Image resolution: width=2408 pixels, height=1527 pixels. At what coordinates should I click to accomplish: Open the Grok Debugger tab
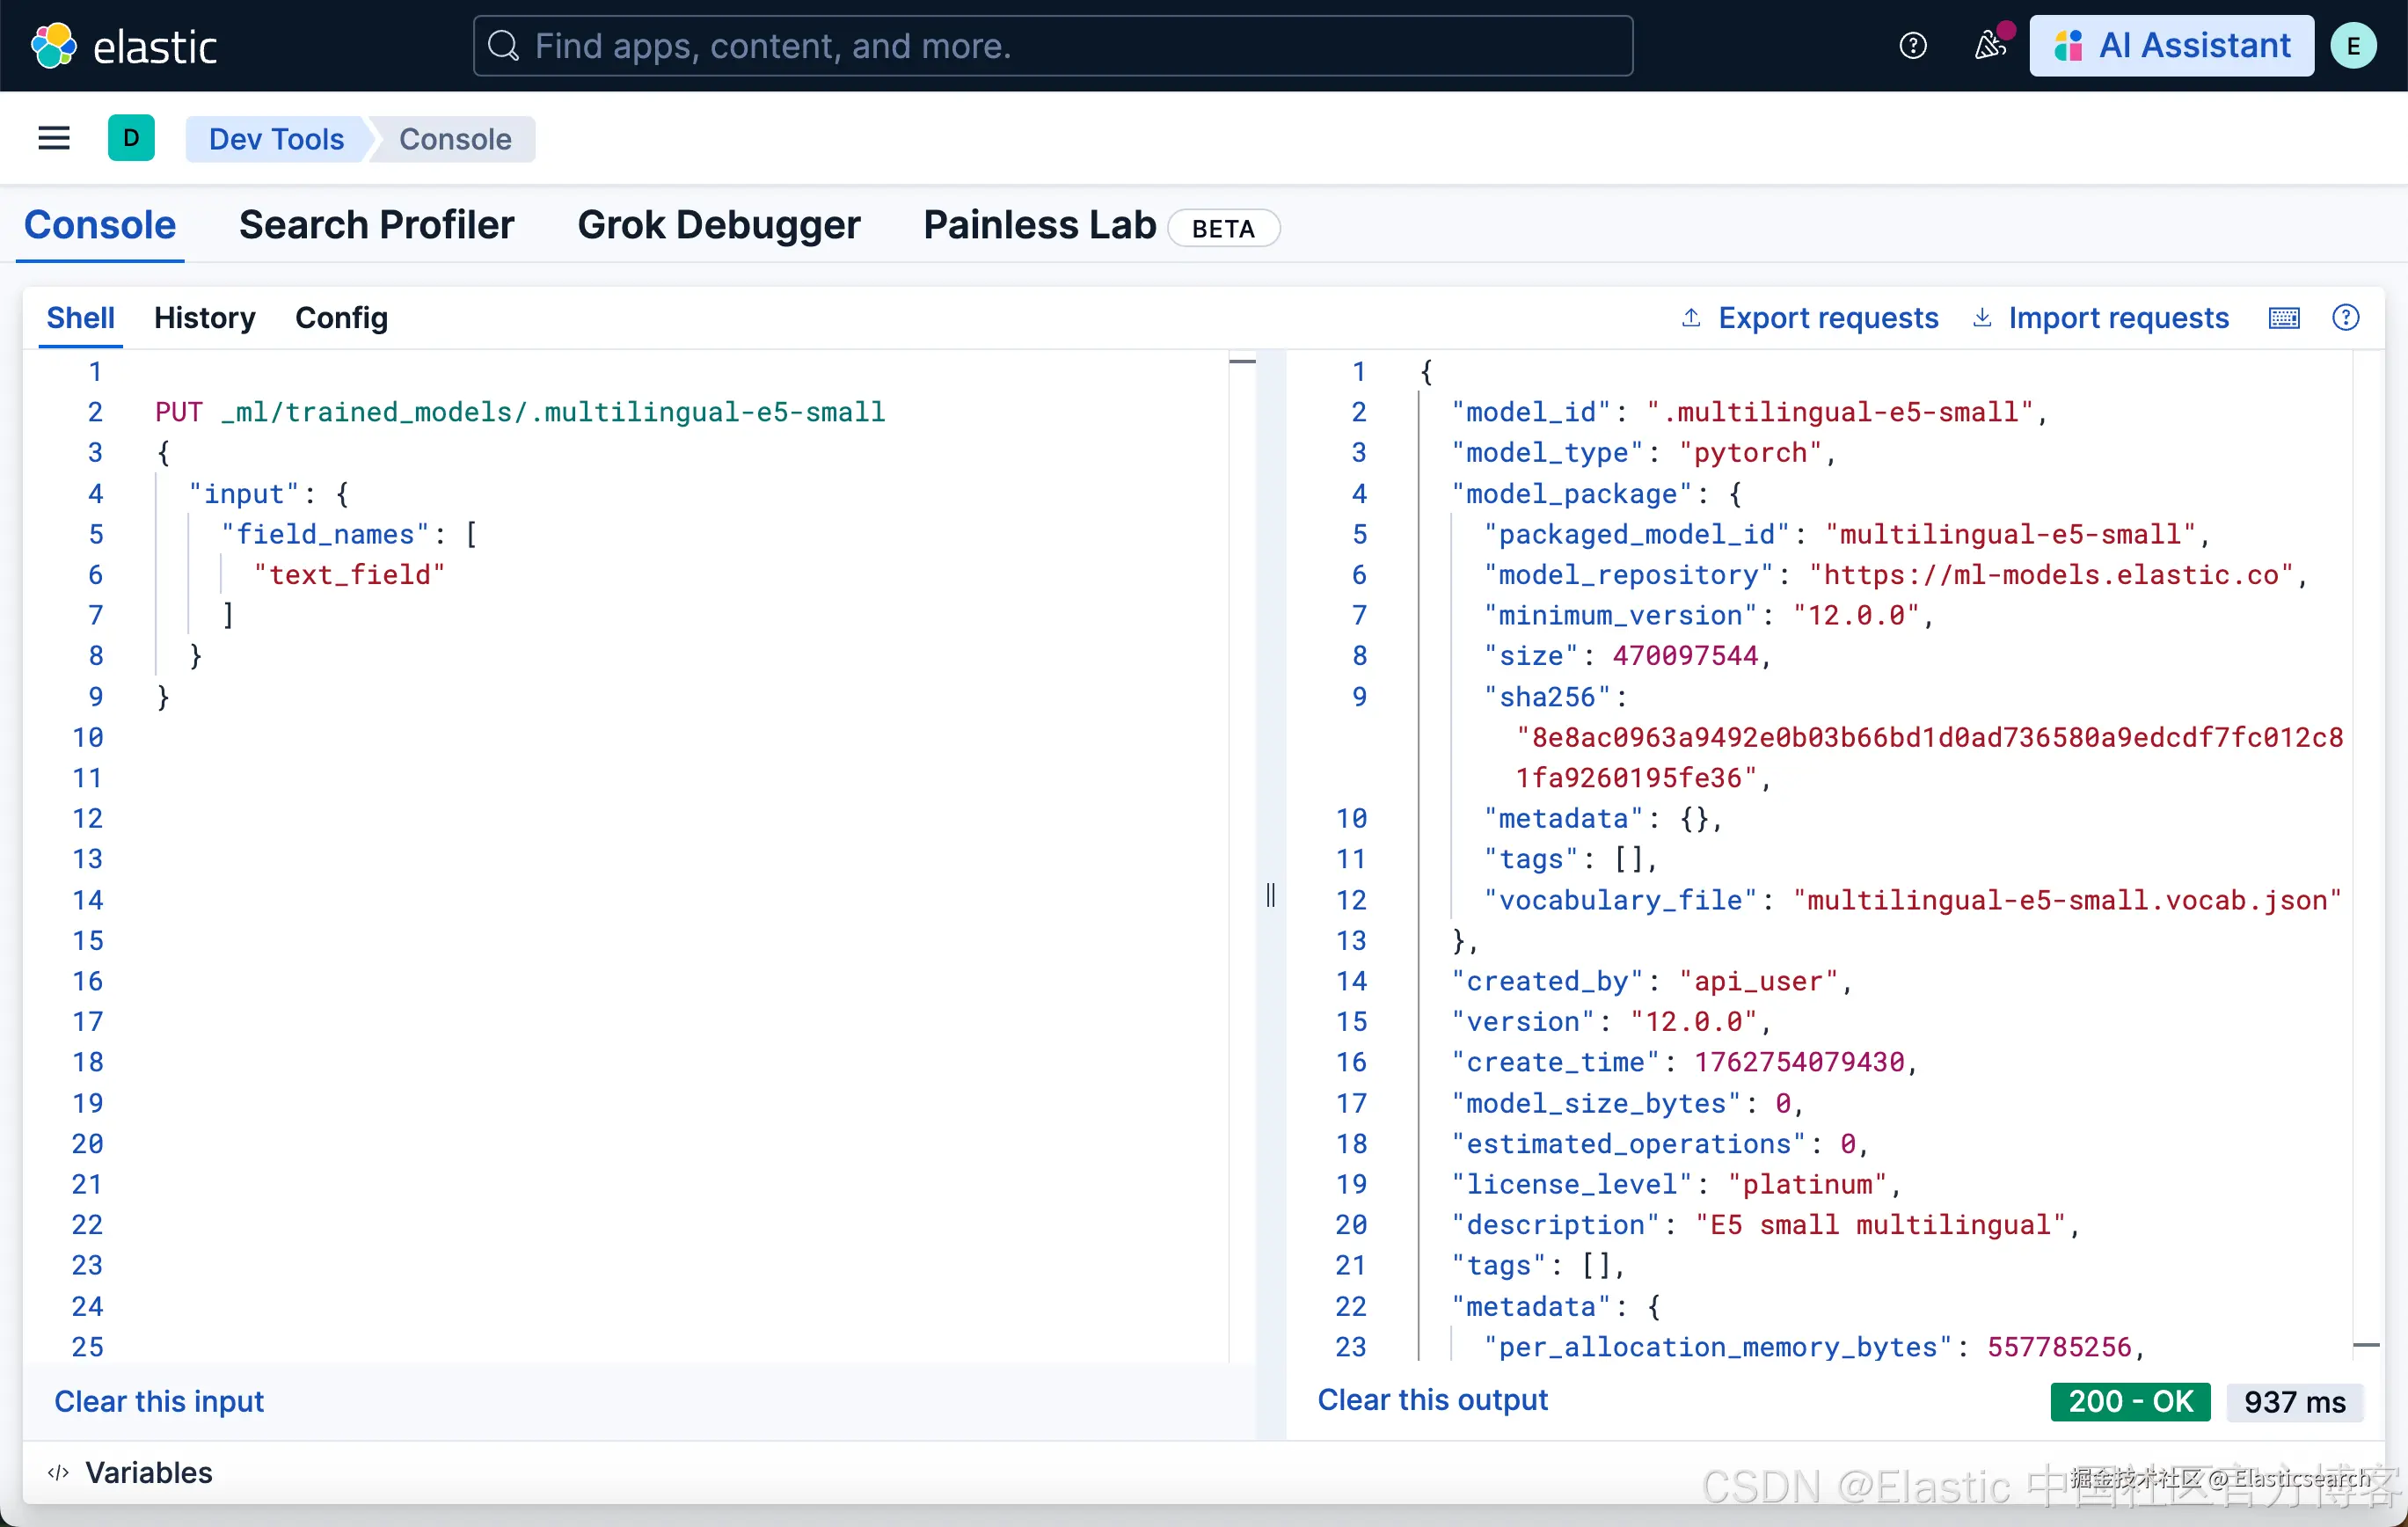coord(718,225)
